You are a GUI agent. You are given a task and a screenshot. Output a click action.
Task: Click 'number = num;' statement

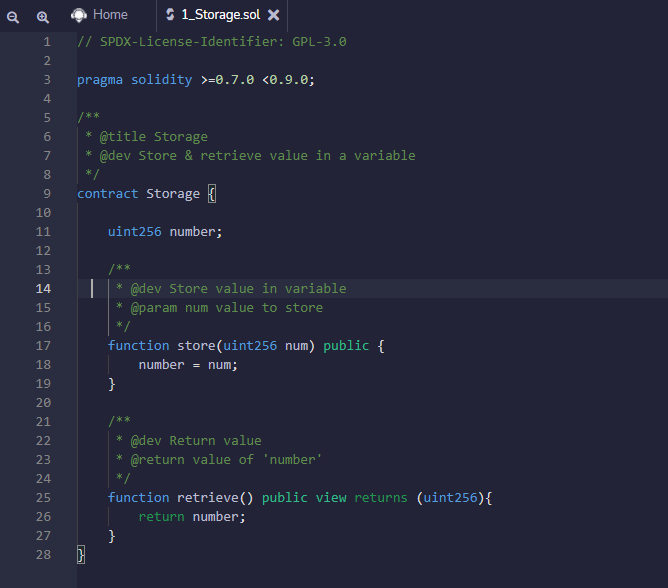point(188,365)
